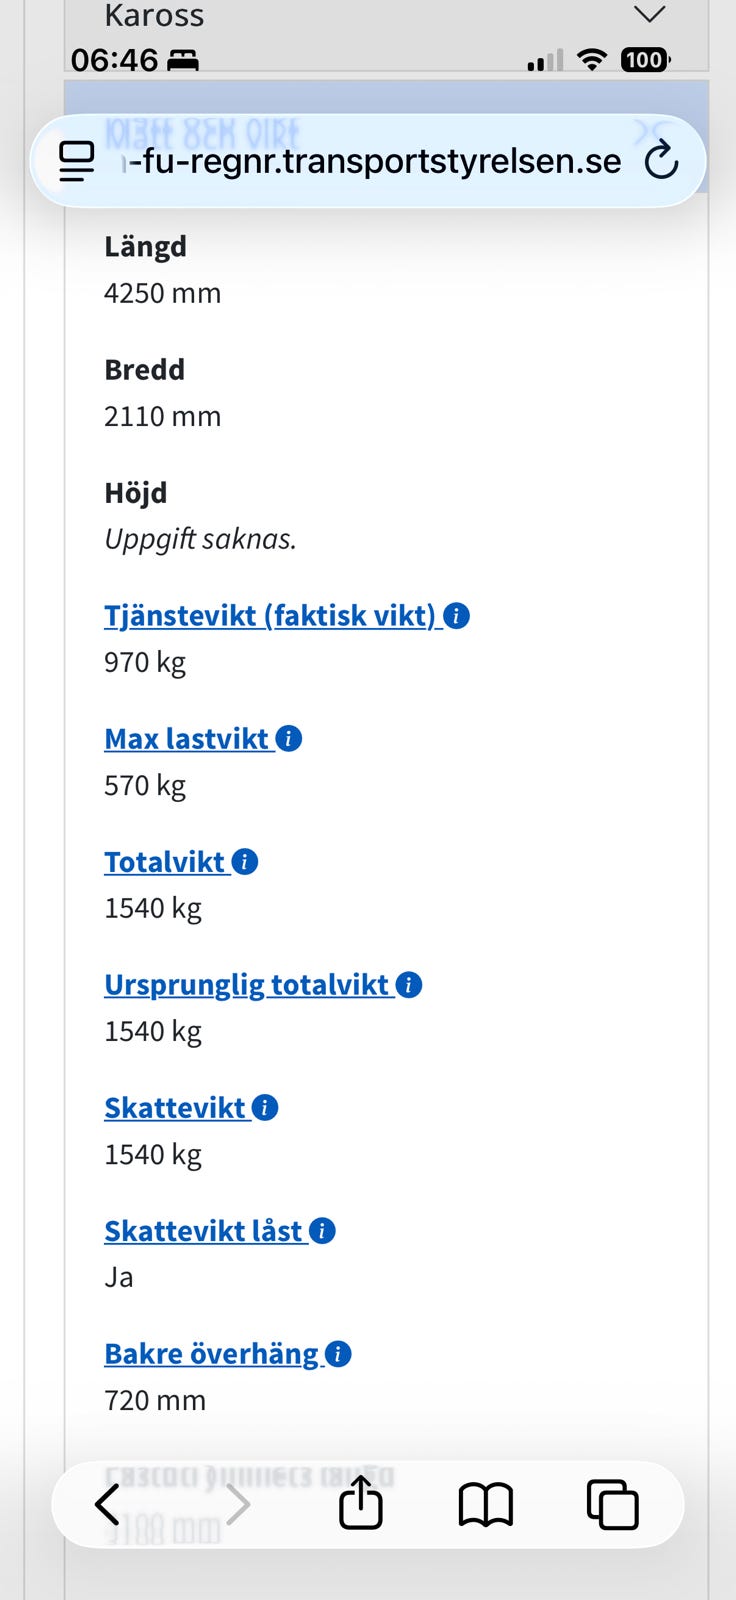Open info icon beside Totalvikt

(x=244, y=862)
